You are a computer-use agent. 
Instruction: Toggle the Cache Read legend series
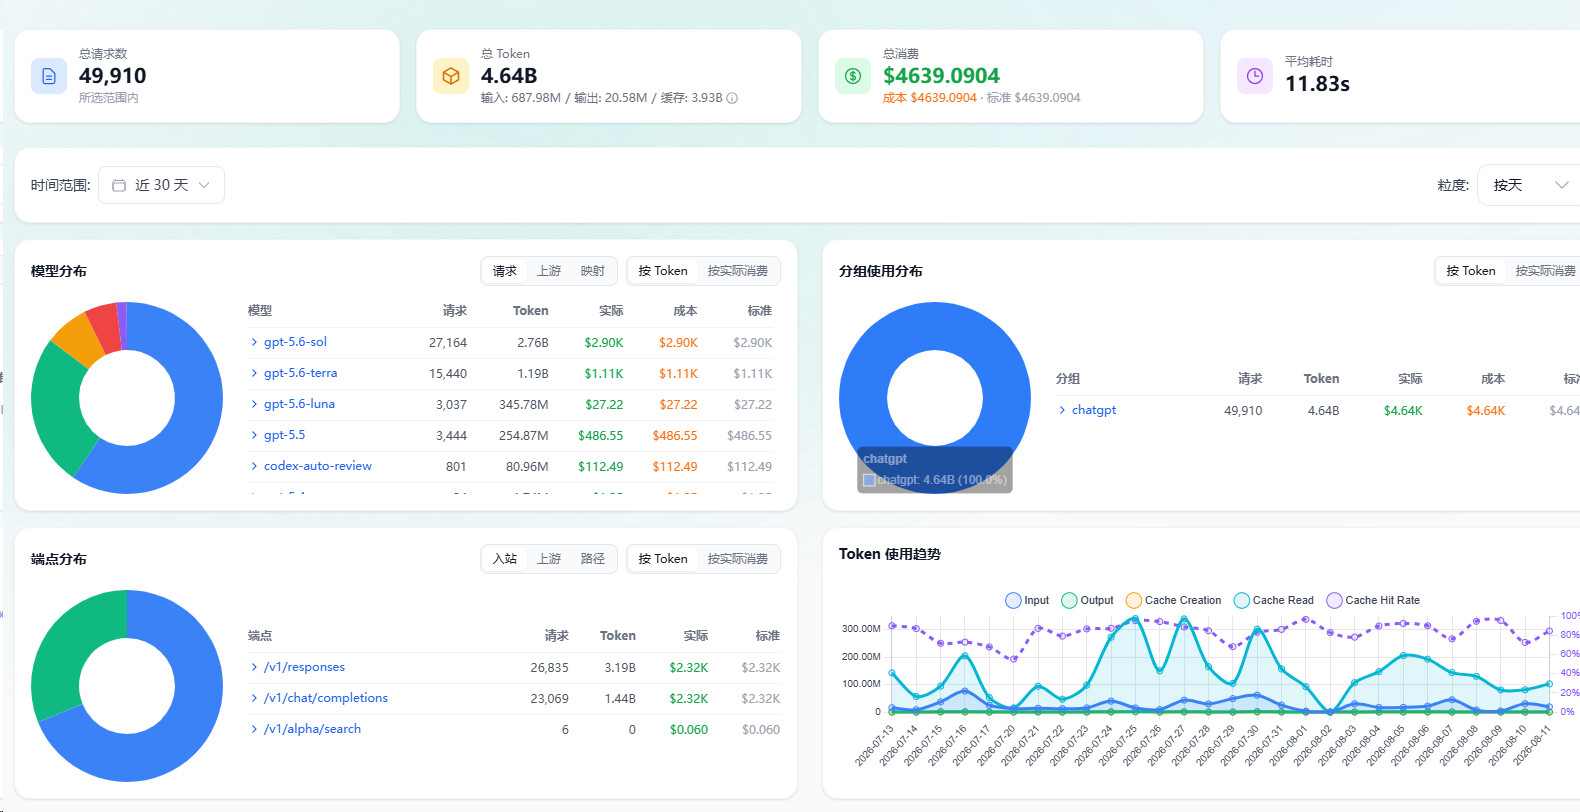click(1274, 600)
